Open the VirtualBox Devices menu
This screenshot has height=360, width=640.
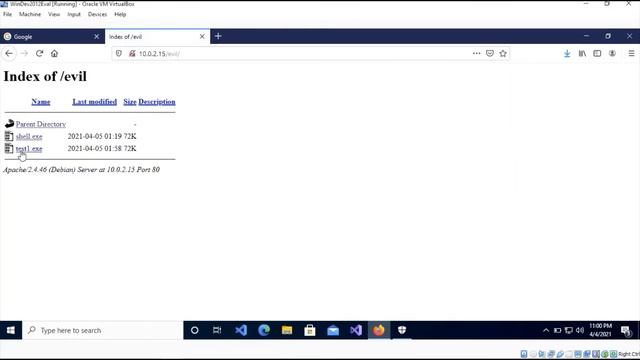(x=97, y=14)
